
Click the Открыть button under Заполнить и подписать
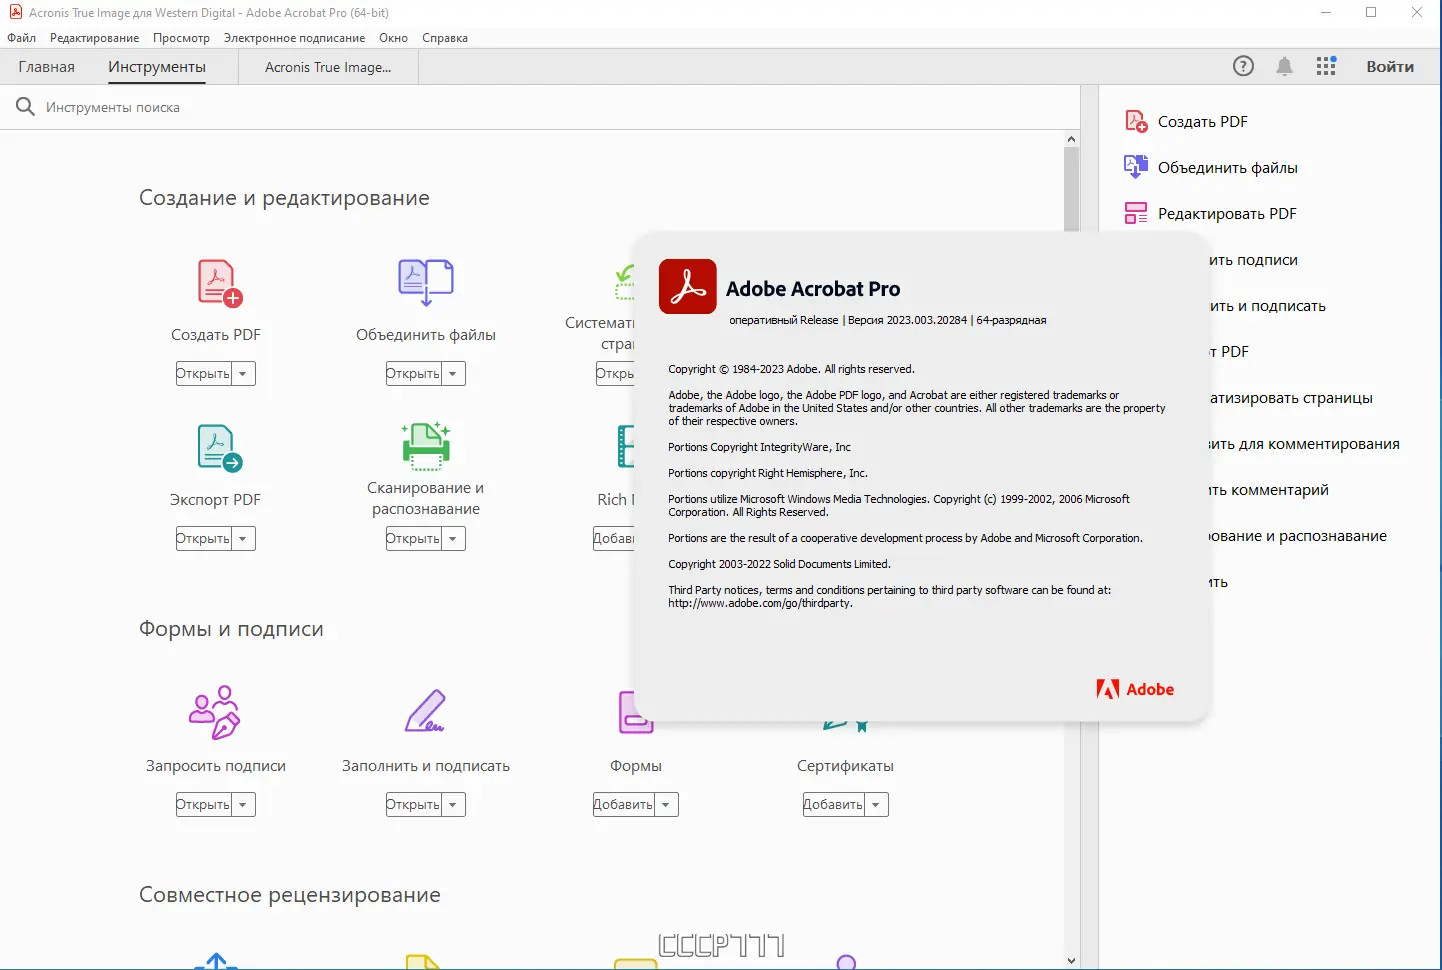click(x=413, y=803)
